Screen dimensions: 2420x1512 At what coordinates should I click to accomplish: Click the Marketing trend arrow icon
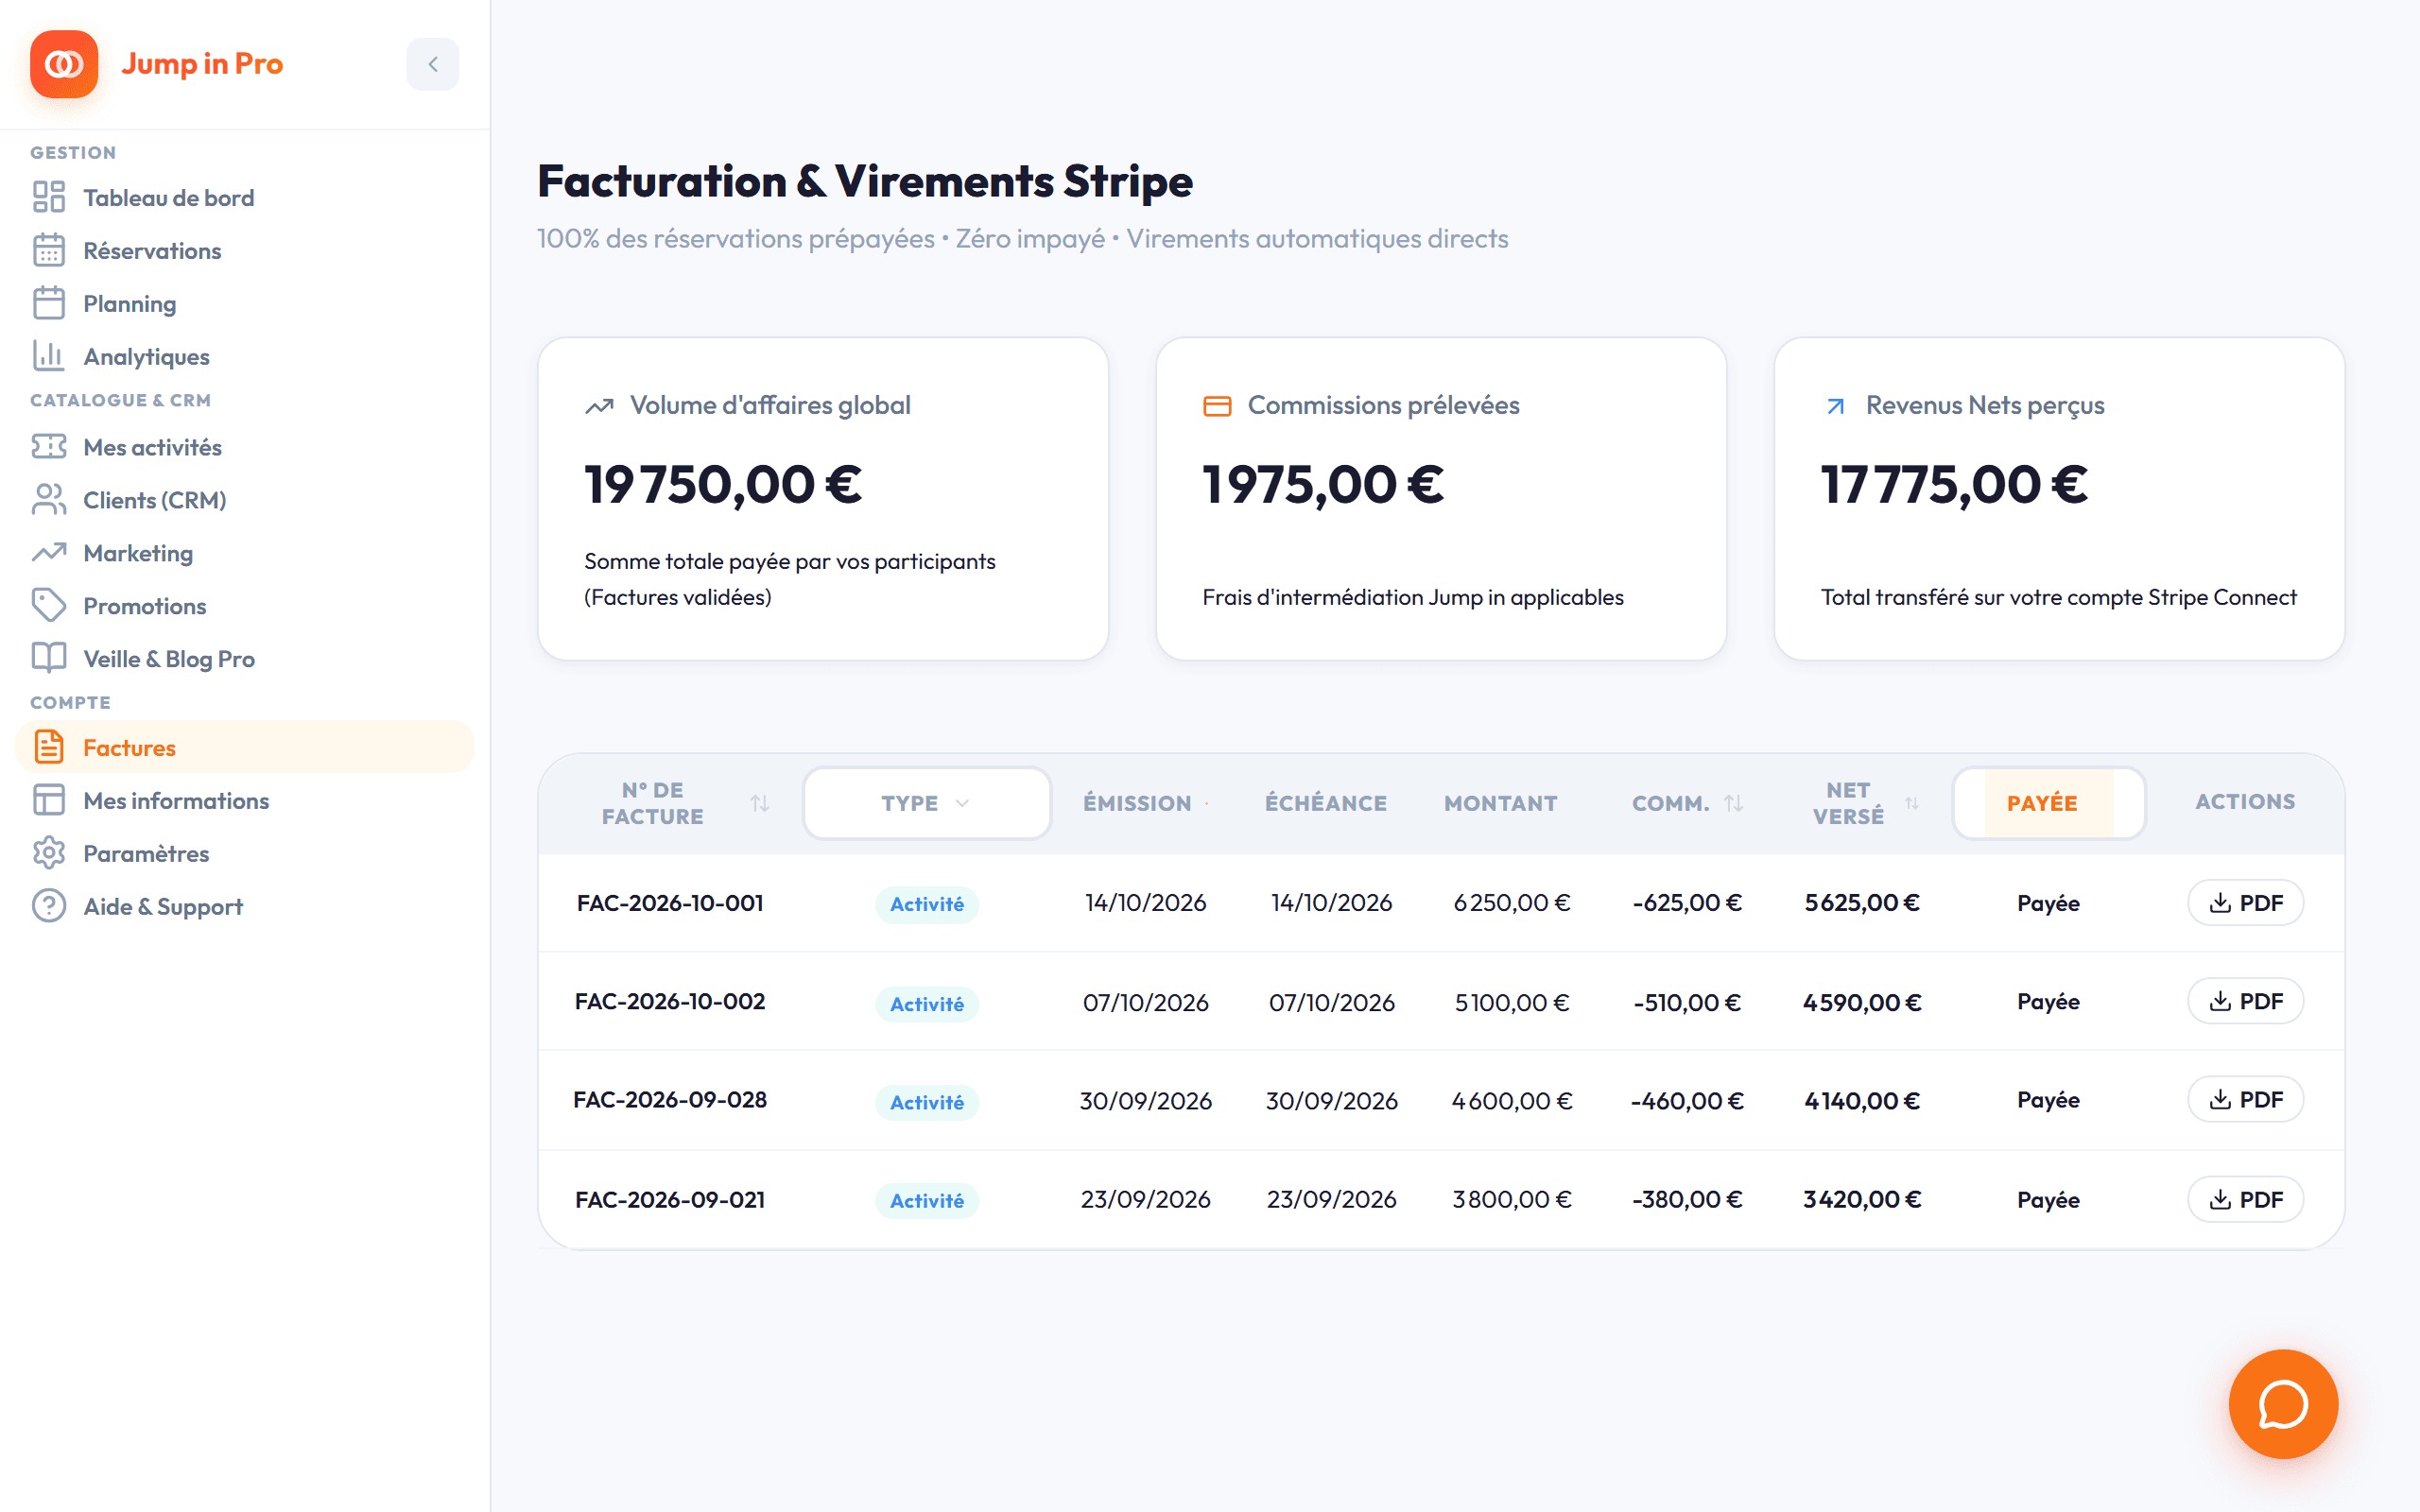pos(49,552)
